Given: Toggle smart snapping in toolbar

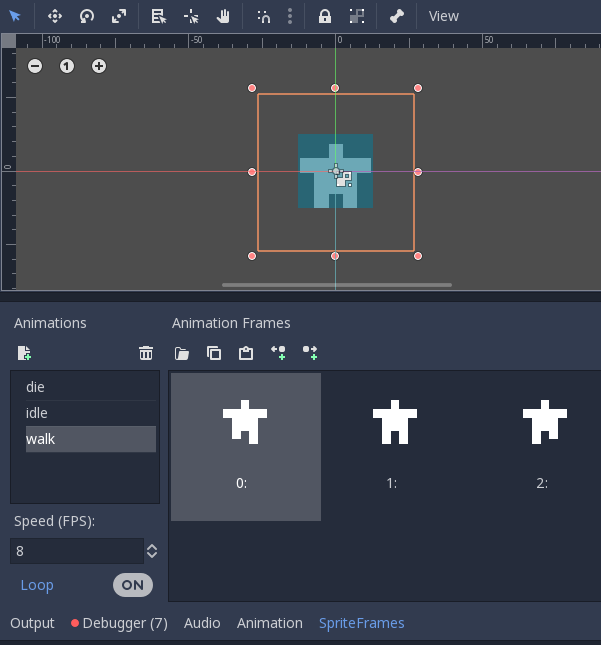Looking at the screenshot, I should (x=263, y=16).
